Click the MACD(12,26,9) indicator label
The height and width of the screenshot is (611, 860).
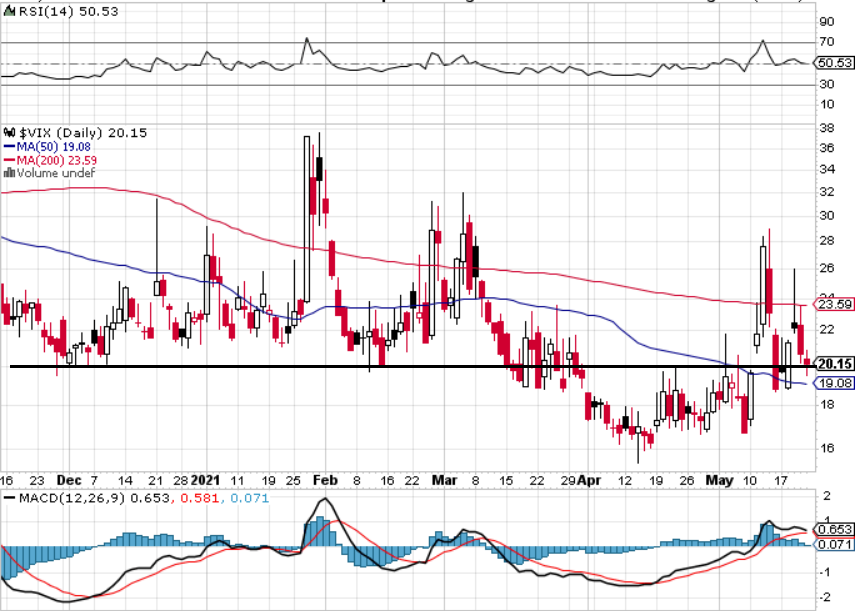tap(72, 498)
